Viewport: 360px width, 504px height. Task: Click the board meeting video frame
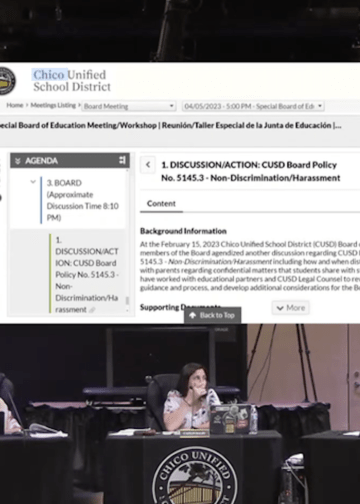pos(180,414)
